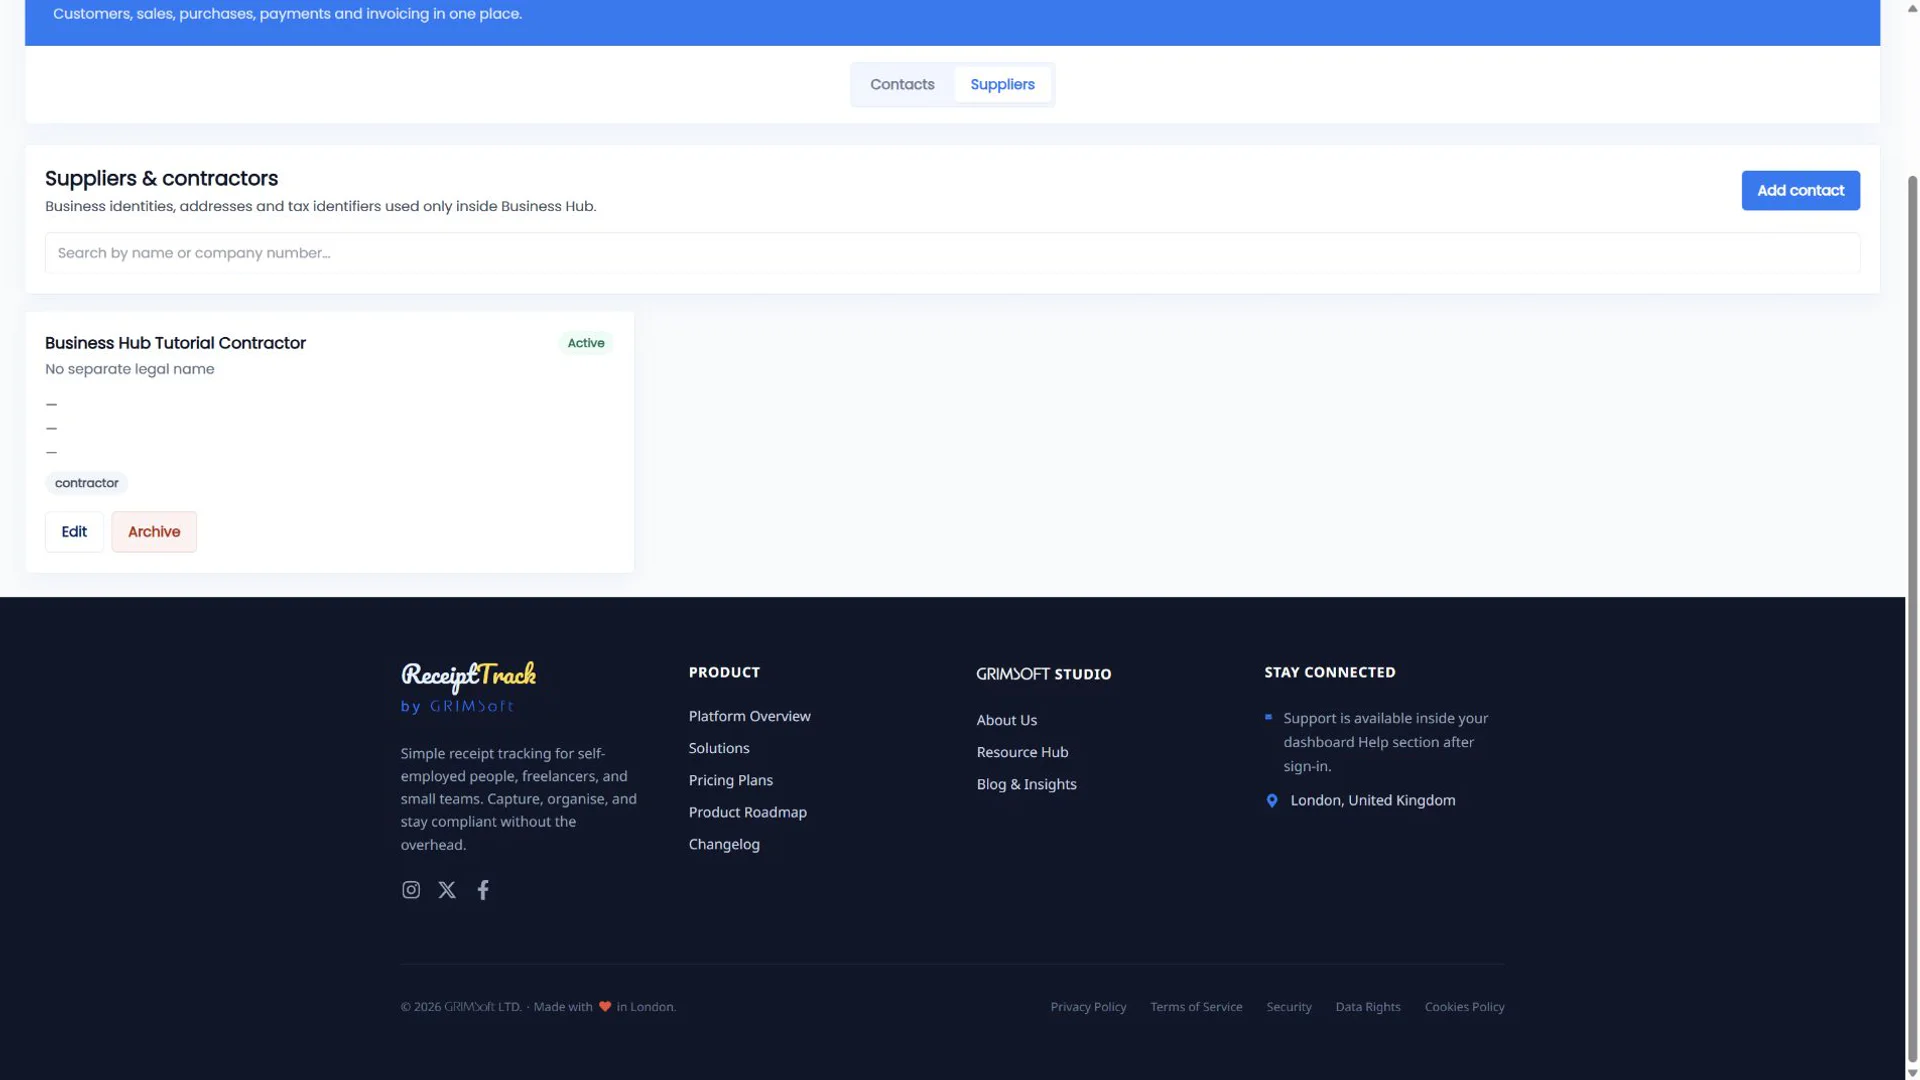Screen dimensions: 1920x1080
Task: Open the Resource Hub link
Action: point(1022,752)
